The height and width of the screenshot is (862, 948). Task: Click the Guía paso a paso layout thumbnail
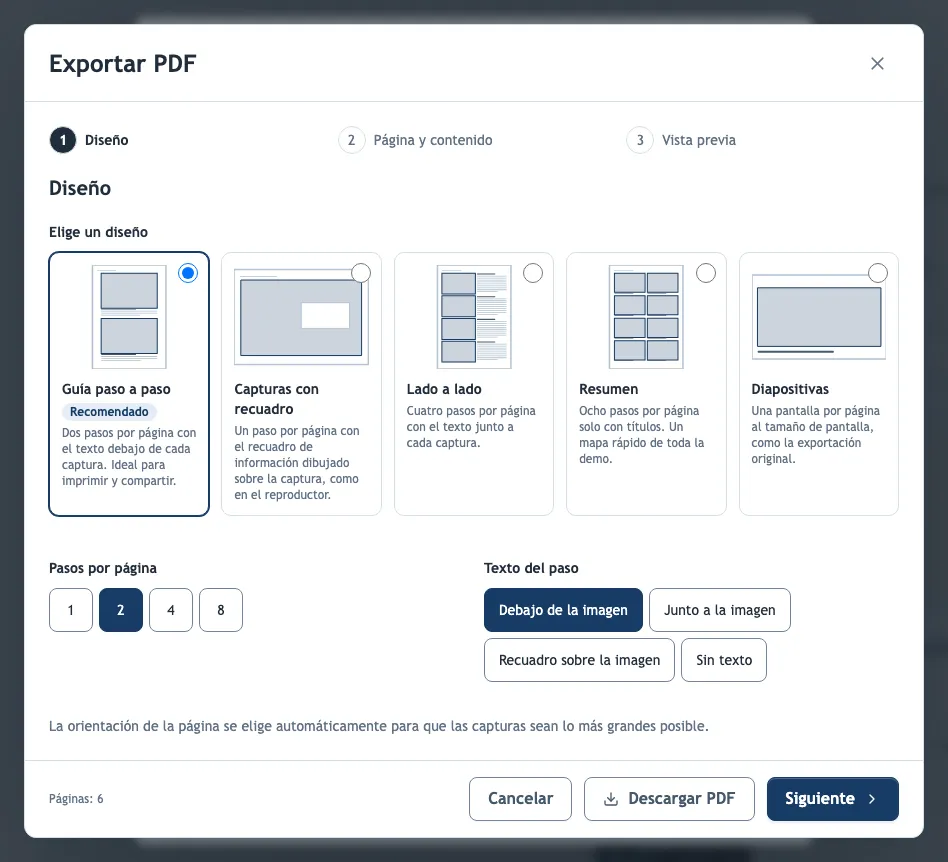click(129, 317)
